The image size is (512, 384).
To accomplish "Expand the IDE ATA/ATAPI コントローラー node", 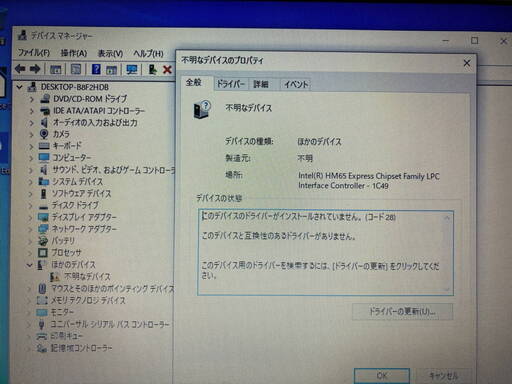I will (x=31, y=111).
